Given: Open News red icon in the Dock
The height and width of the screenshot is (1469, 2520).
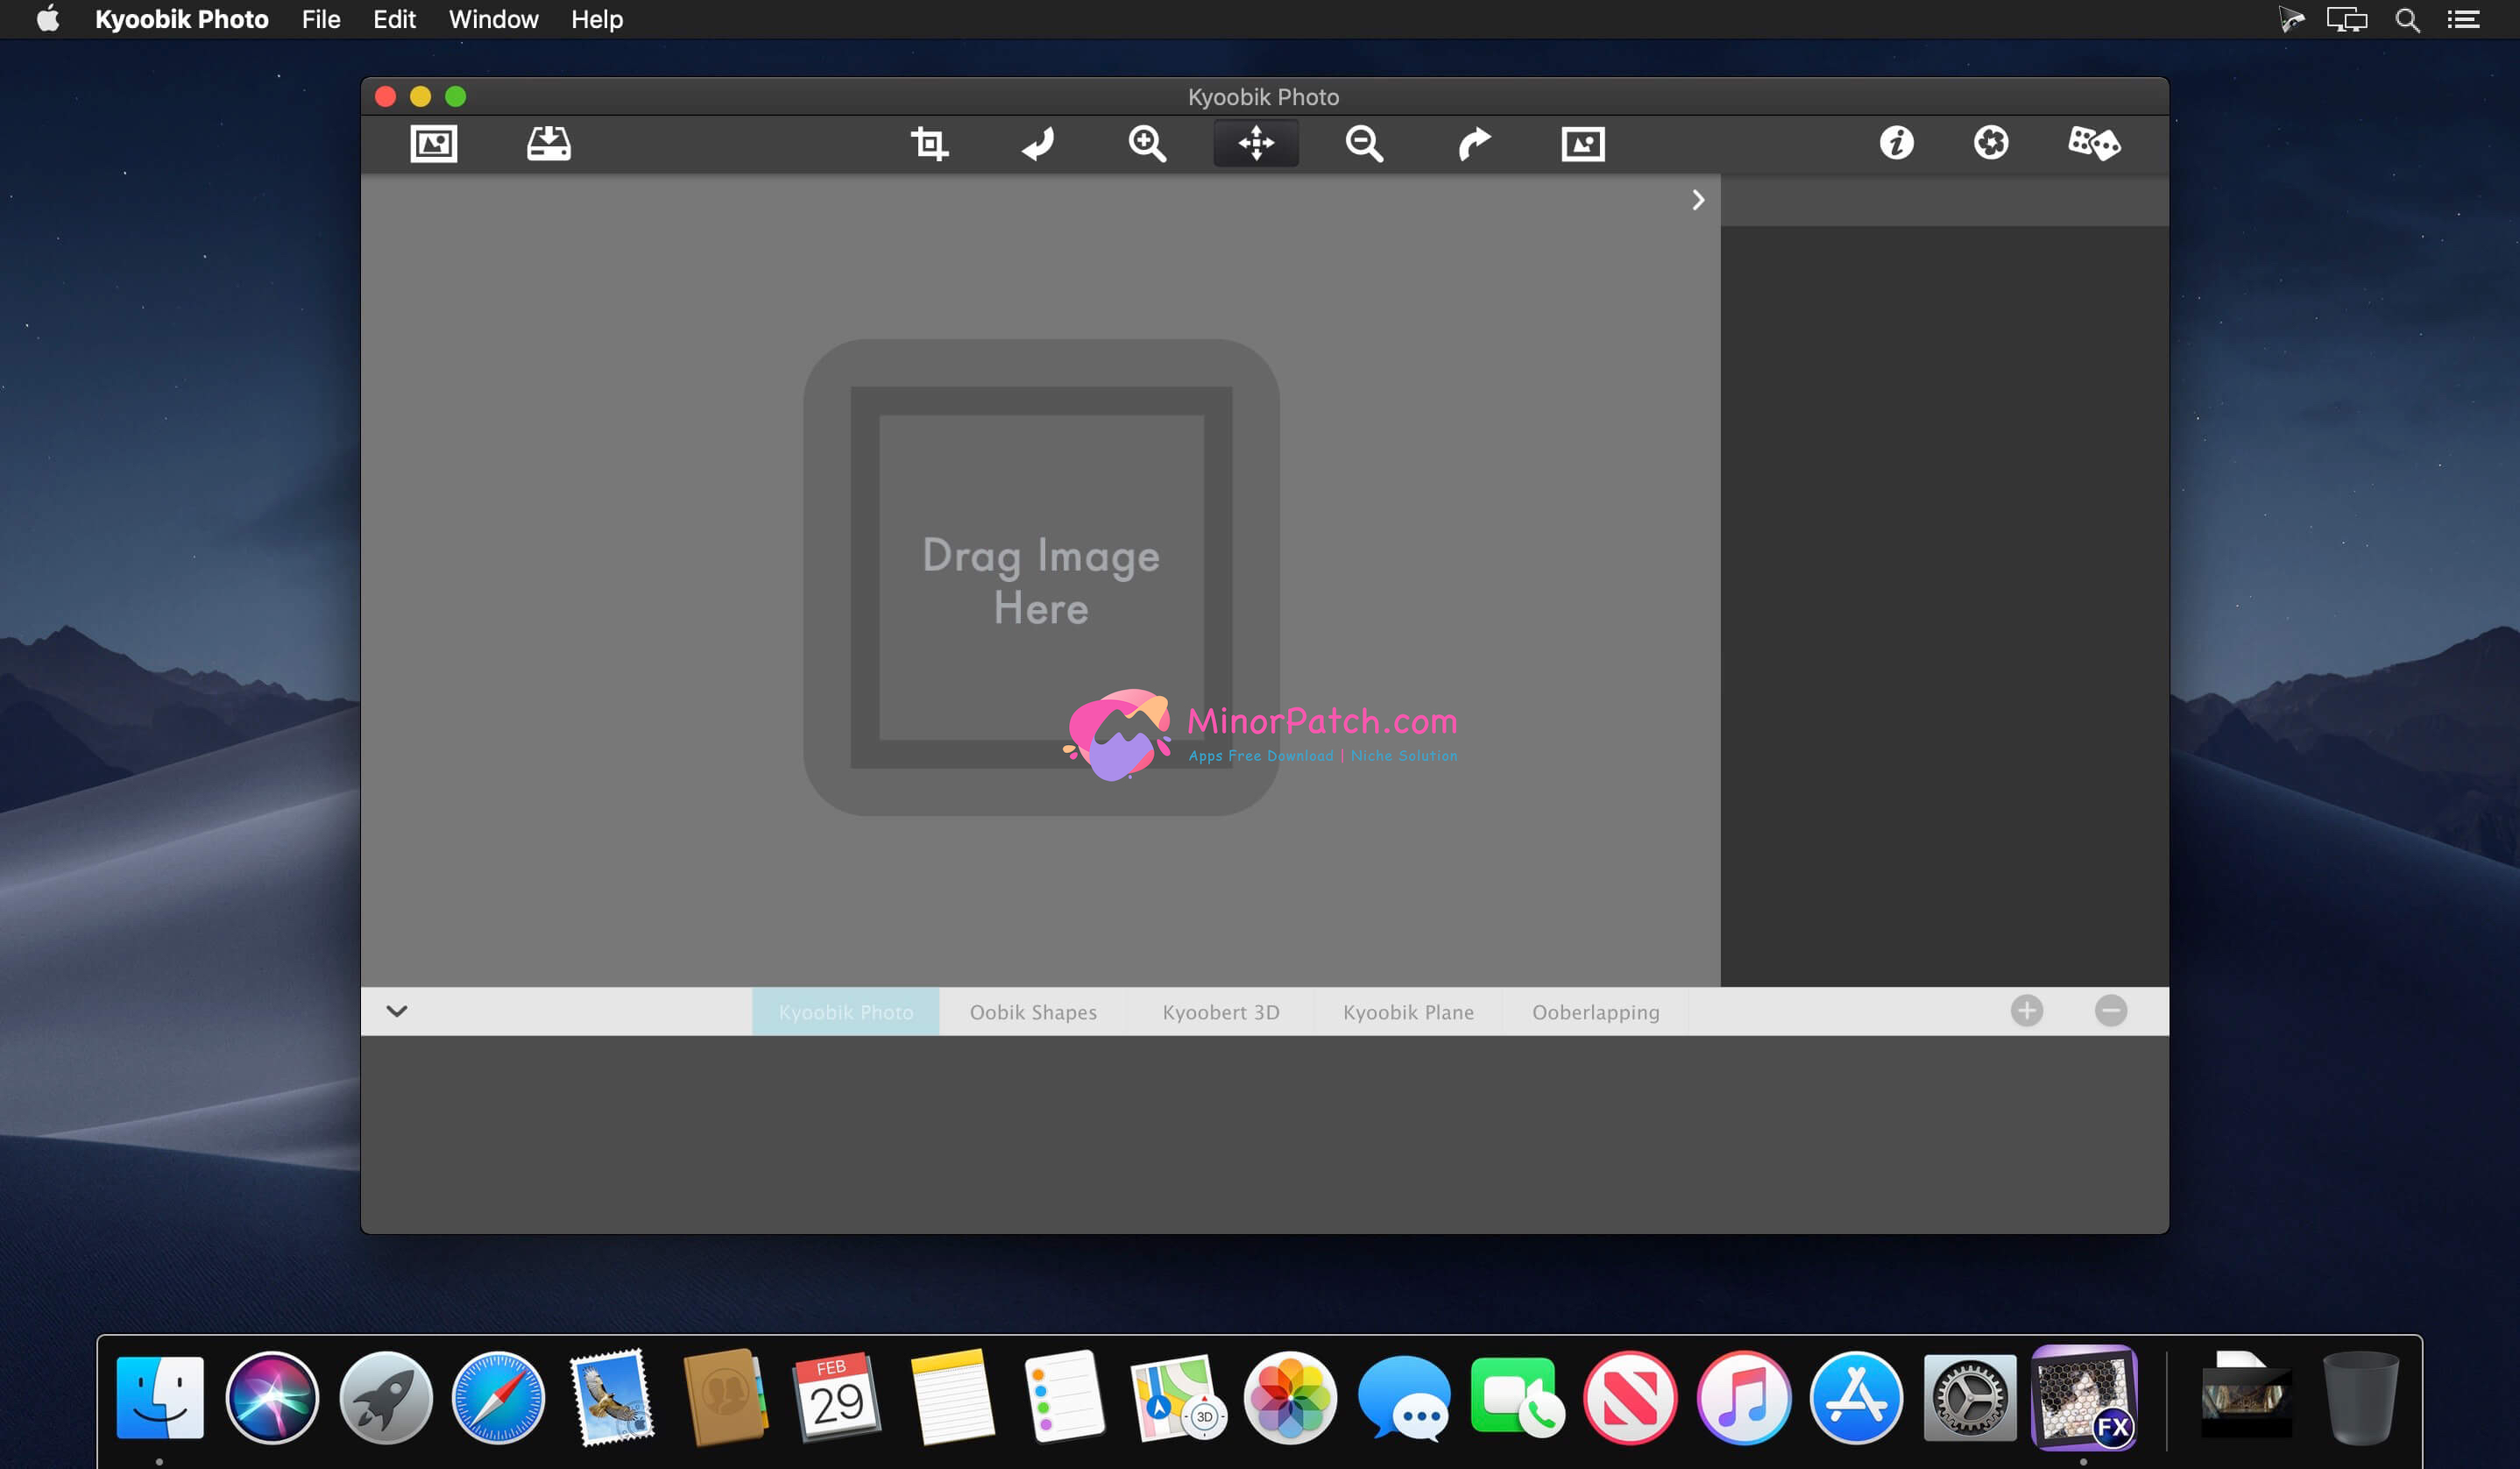Looking at the screenshot, I should coord(1630,1397).
